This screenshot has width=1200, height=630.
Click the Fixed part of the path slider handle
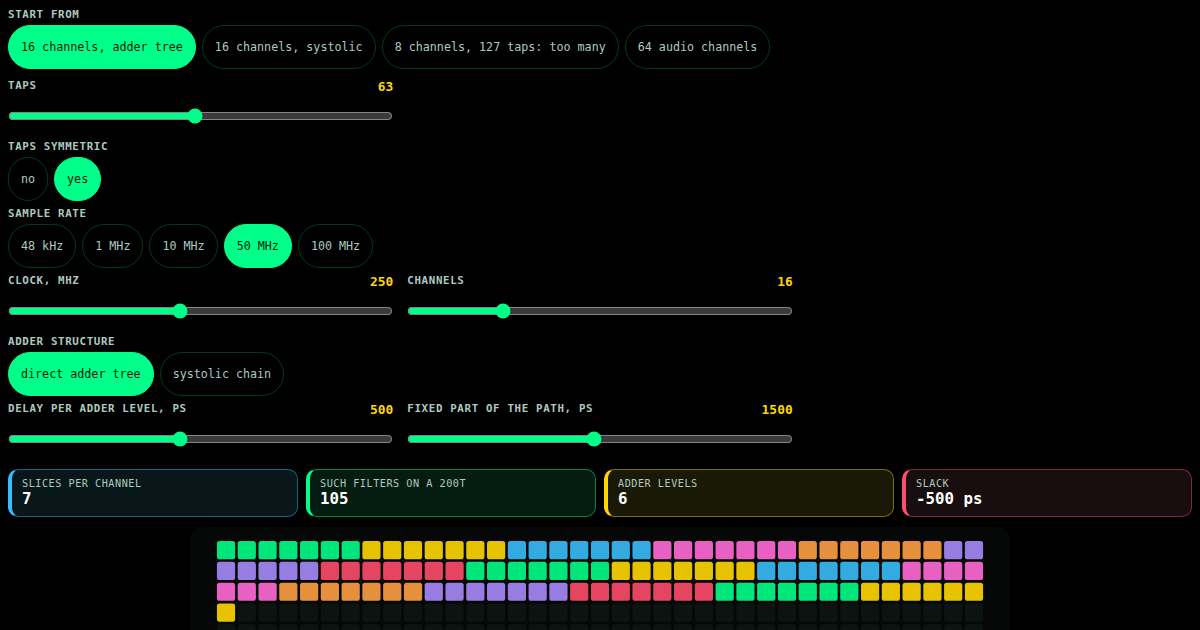(x=594, y=439)
